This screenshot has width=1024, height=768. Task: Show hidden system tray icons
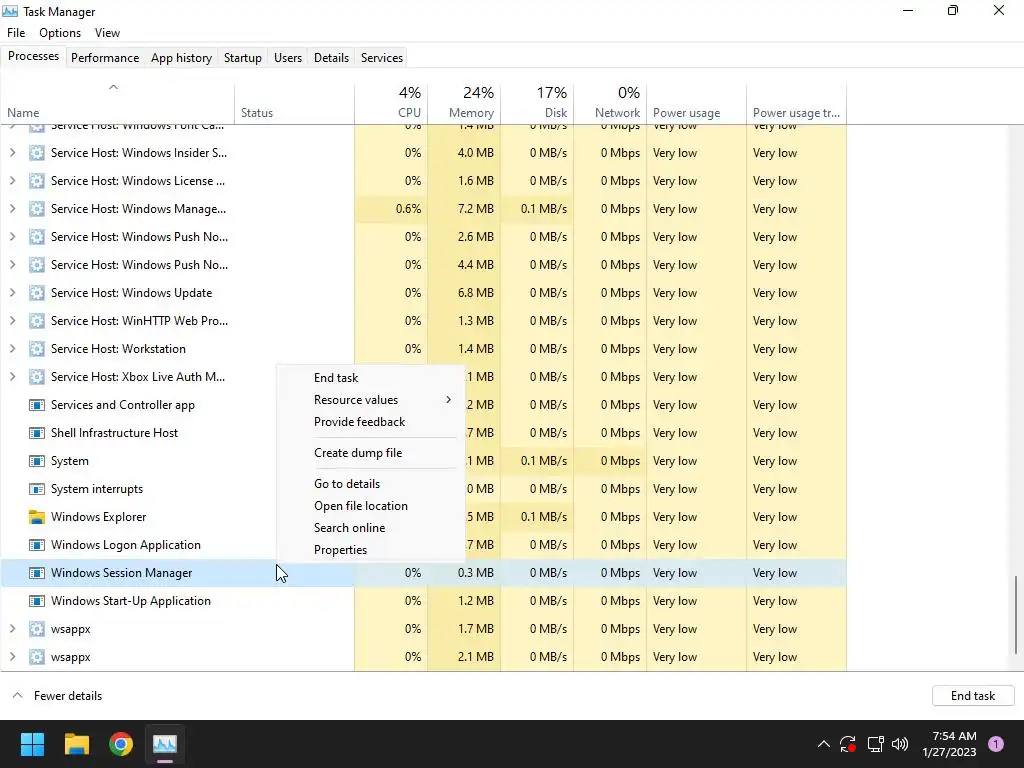(x=824, y=744)
